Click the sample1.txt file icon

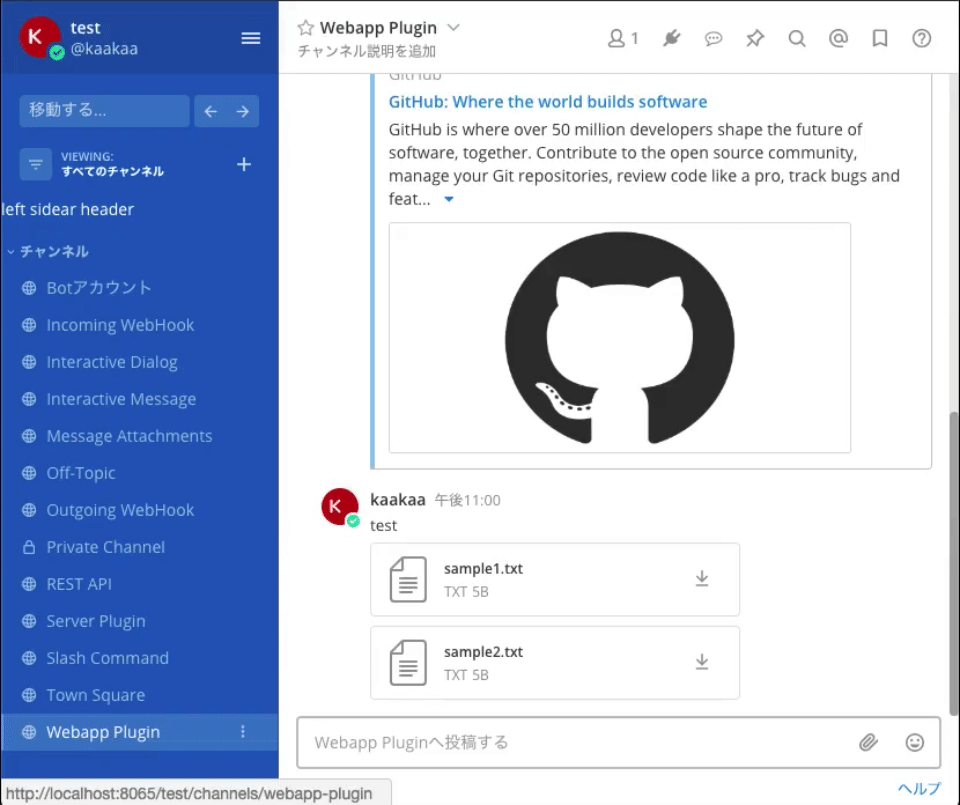[x=408, y=579]
